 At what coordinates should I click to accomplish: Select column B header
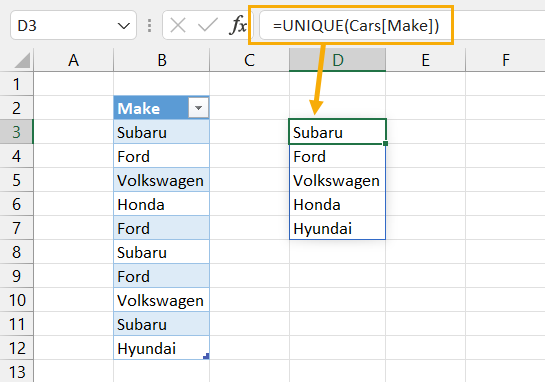[162, 60]
